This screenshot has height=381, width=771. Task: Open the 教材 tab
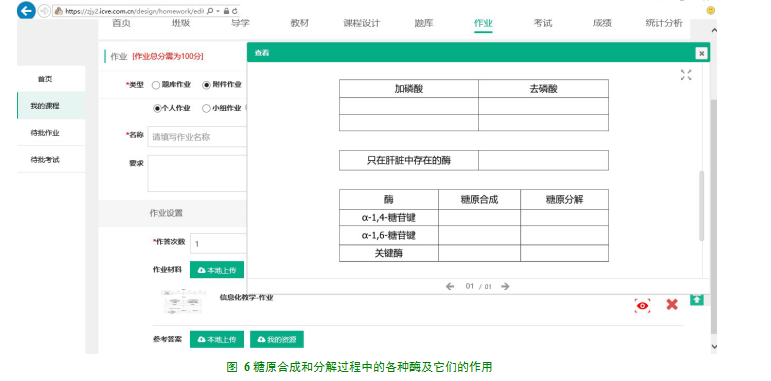[x=299, y=23]
